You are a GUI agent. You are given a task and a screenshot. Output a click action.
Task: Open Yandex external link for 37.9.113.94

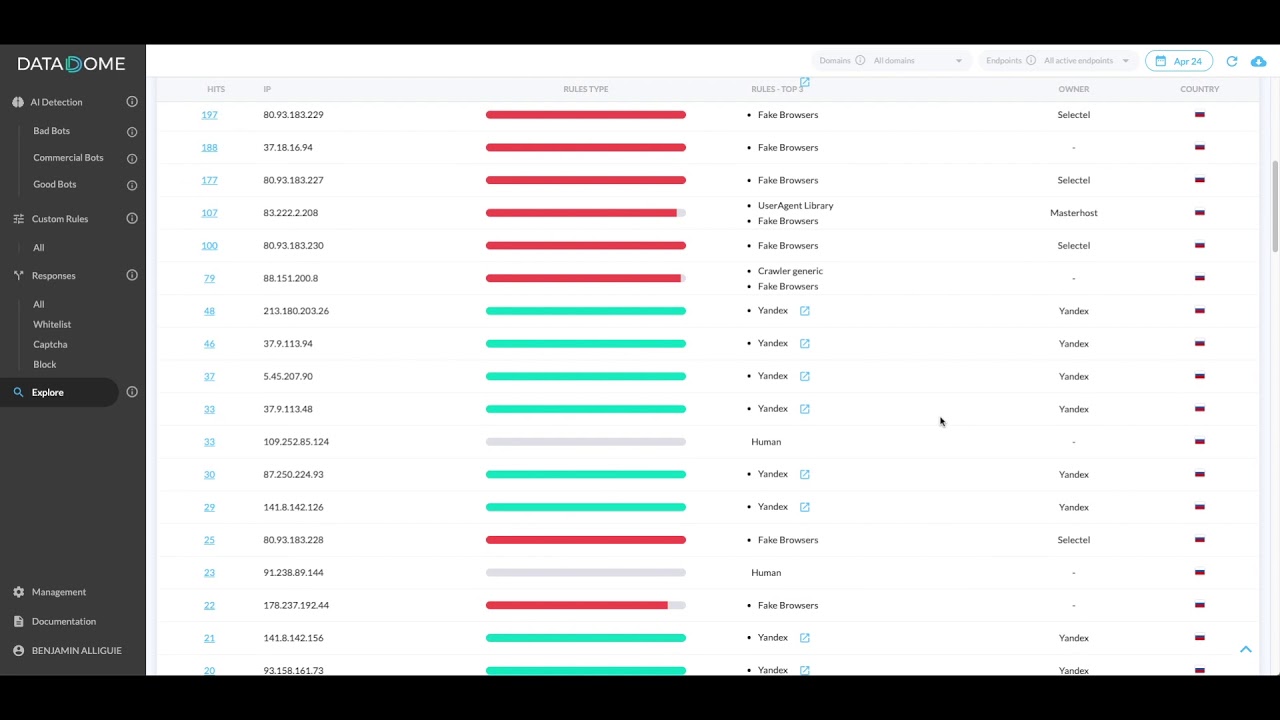(805, 343)
